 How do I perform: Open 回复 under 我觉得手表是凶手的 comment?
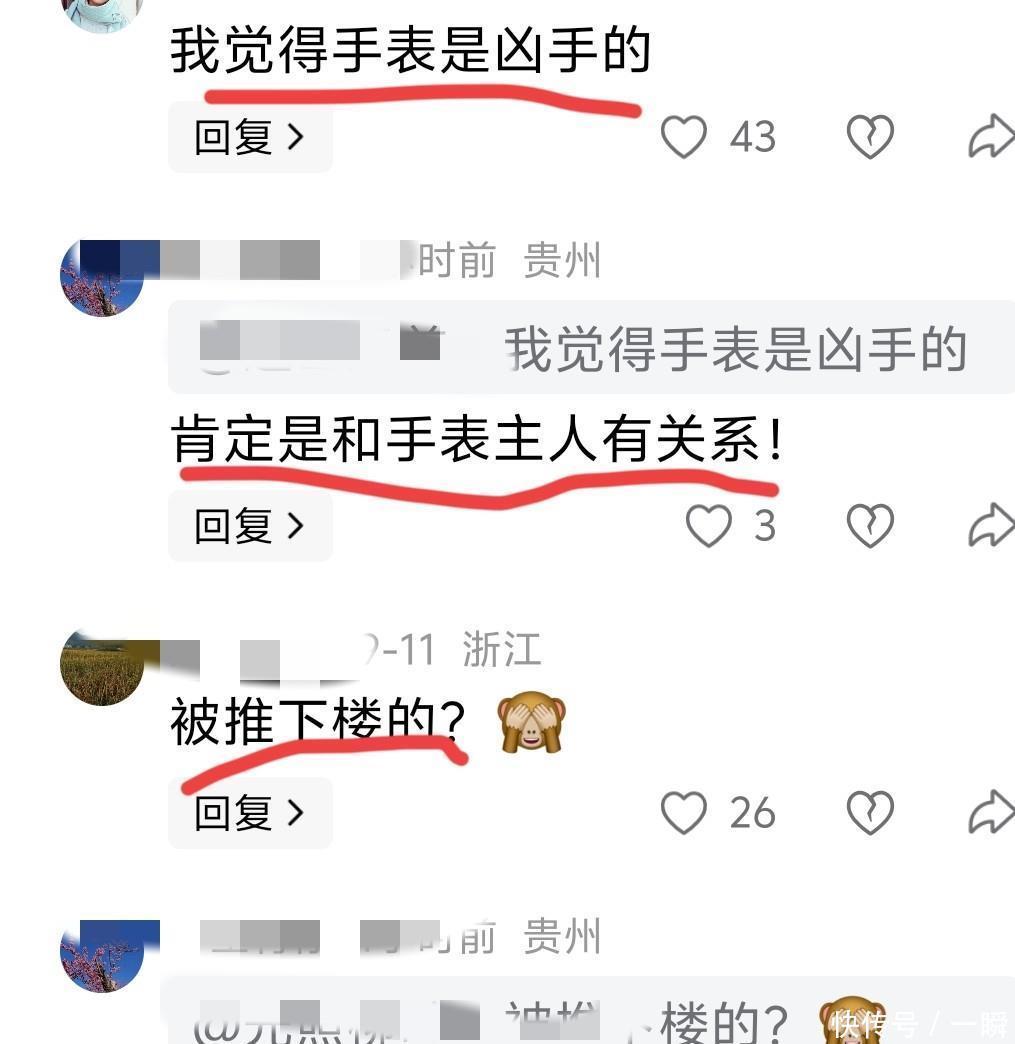(x=250, y=137)
